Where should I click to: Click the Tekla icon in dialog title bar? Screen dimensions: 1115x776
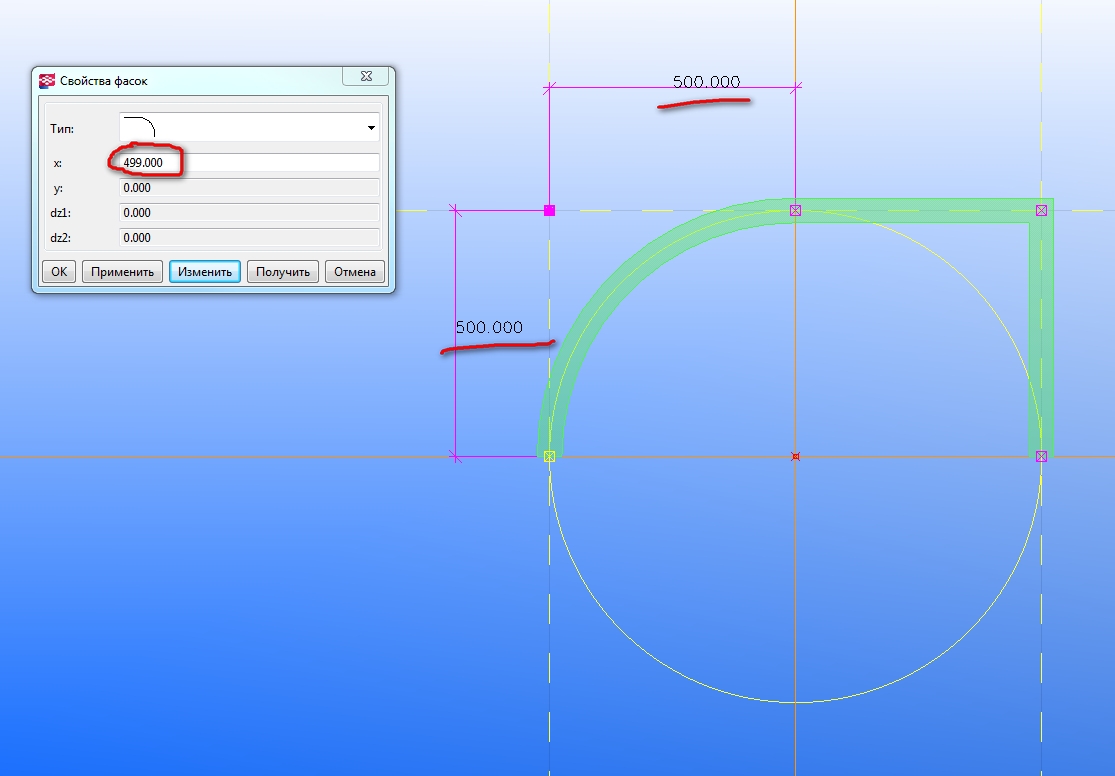(x=47, y=81)
